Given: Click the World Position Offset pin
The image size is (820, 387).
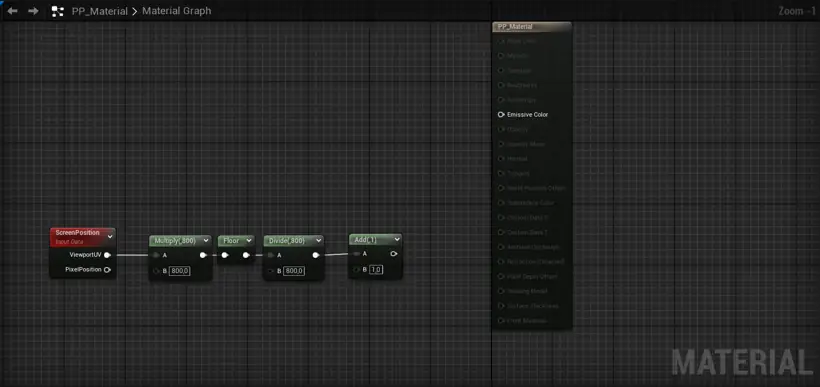Looking at the screenshot, I should (x=501, y=188).
